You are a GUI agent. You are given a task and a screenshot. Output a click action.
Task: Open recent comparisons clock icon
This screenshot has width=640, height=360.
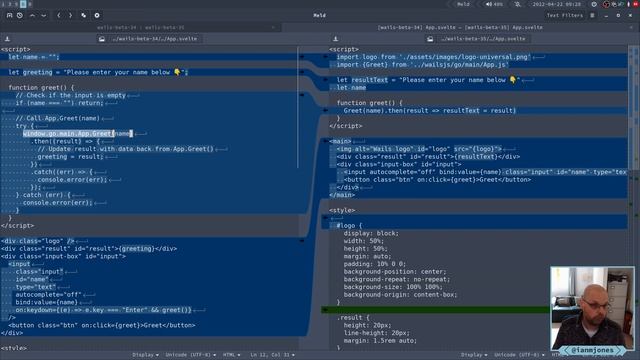(x=20, y=15)
